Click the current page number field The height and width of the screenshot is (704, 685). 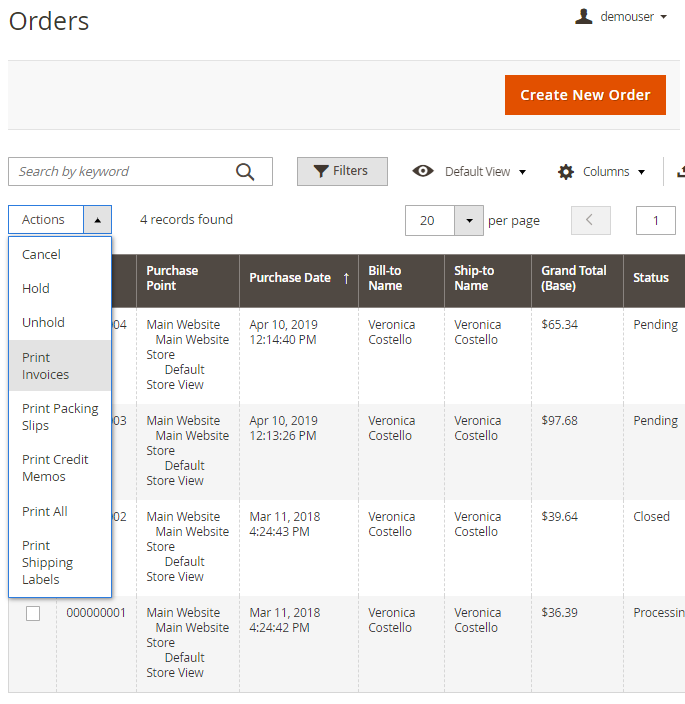[655, 220]
